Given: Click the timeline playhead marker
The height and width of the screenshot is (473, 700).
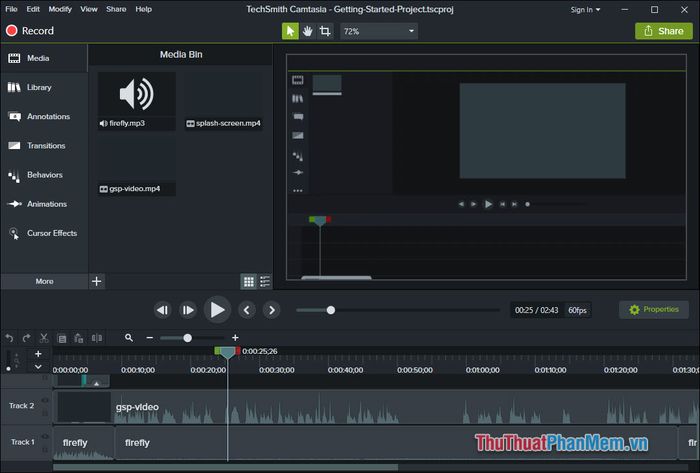Looking at the screenshot, I should tap(228, 352).
